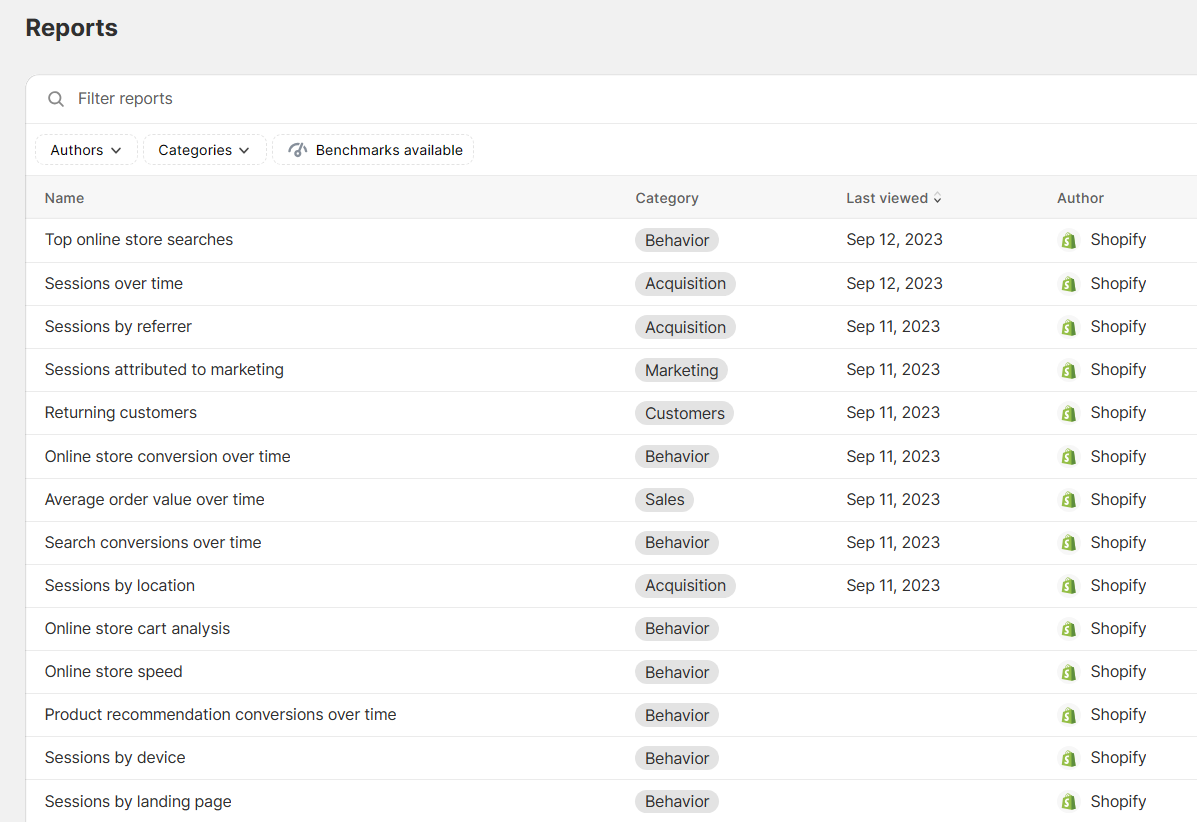The image size is (1197, 822).
Task: Click Sep 11, 2023 for Sessions by location
Action: (892, 585)
